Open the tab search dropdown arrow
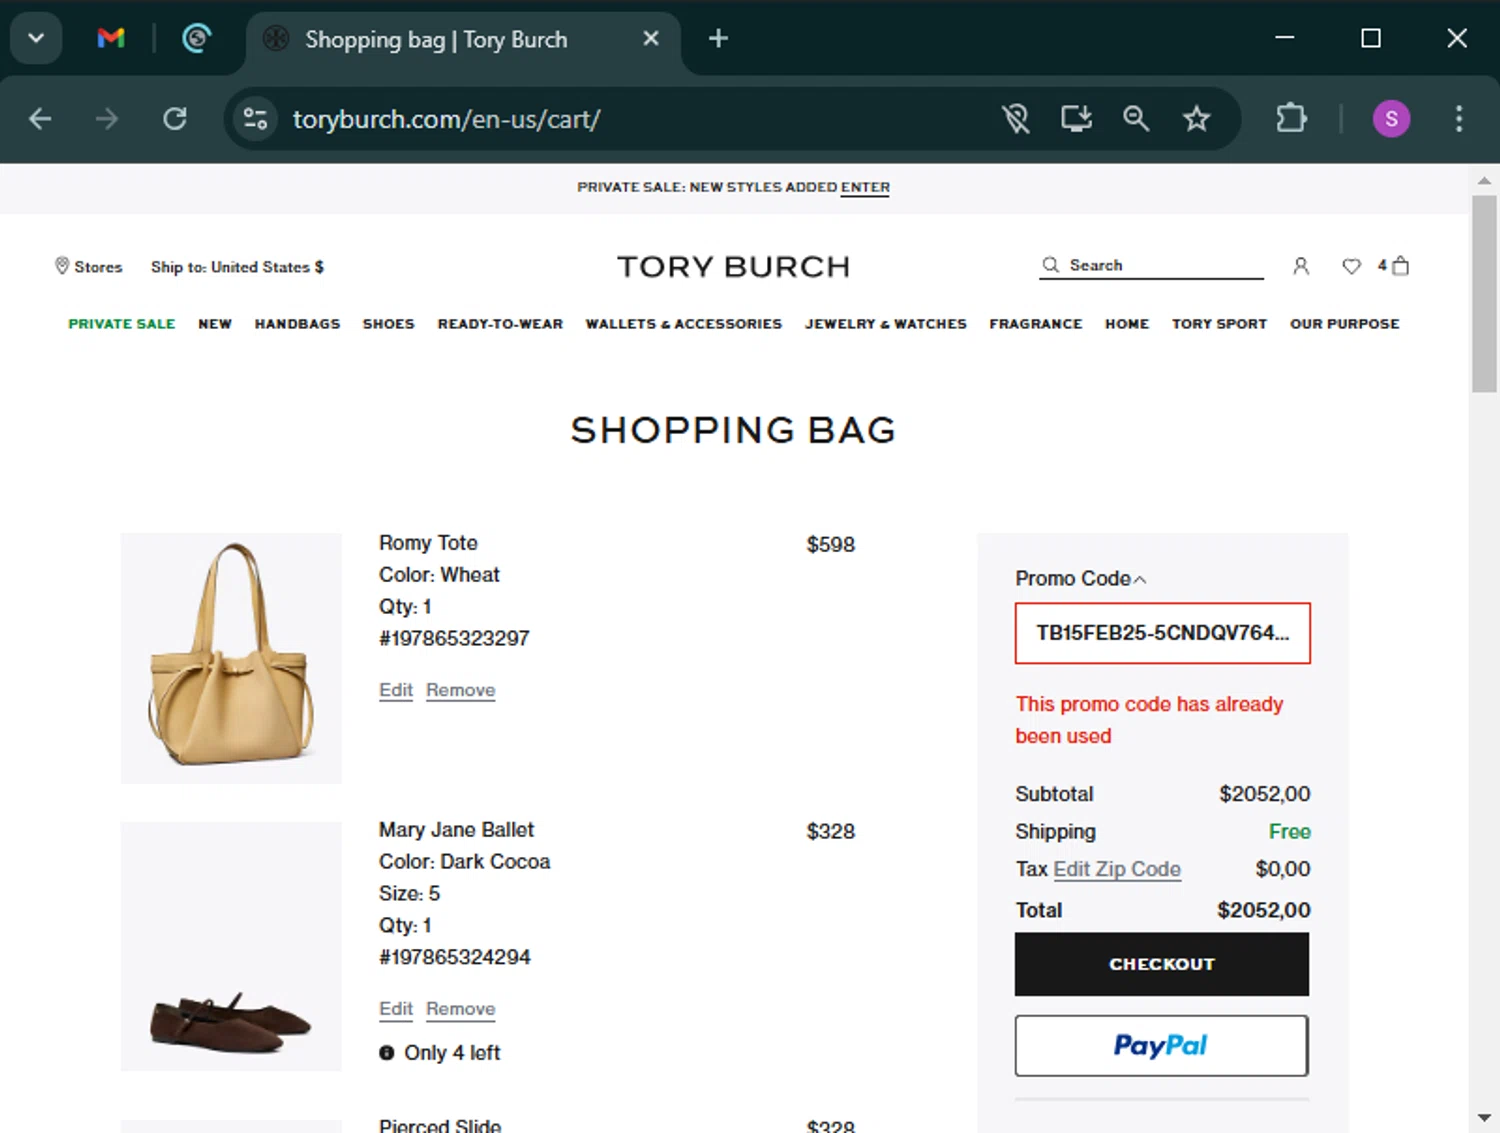 pos(36,39)
